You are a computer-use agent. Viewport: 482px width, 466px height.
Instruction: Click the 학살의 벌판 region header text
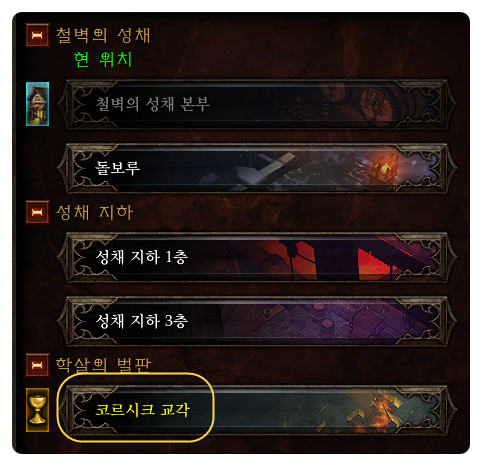coord(103,365)
